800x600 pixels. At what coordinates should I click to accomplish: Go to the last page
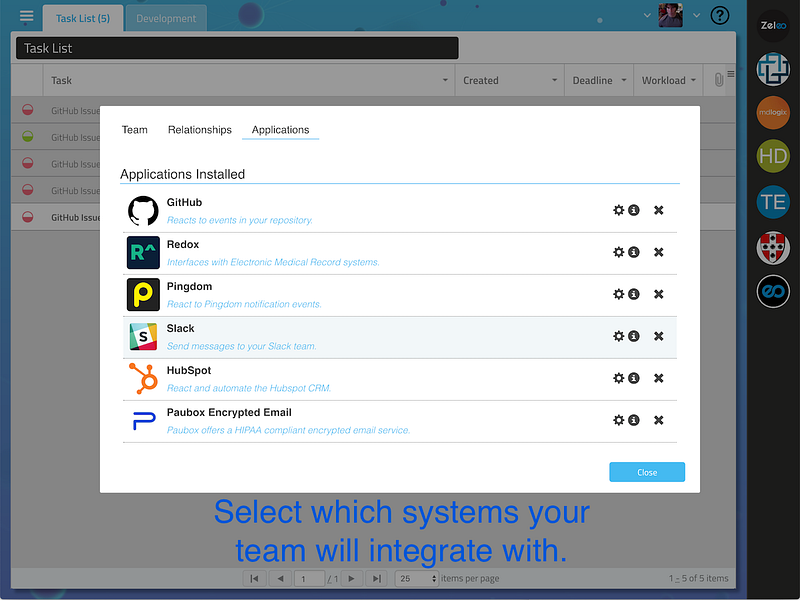[377, 578]
